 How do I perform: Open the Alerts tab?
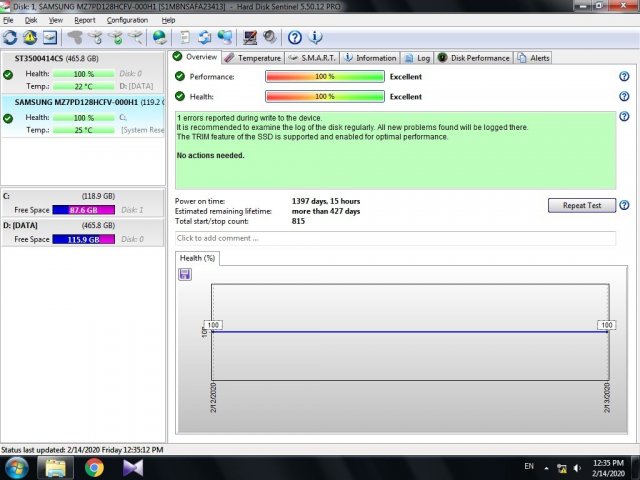coord(533,58)
